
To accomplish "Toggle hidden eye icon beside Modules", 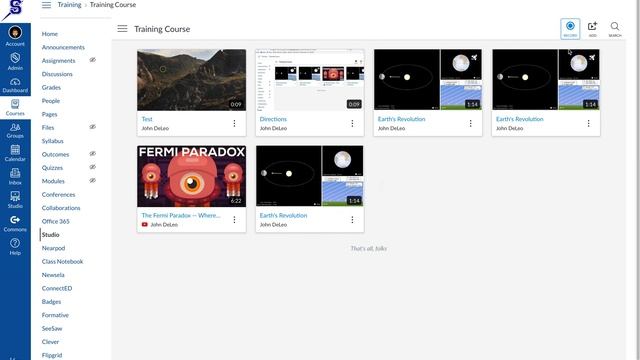I will tap(93, 180).
